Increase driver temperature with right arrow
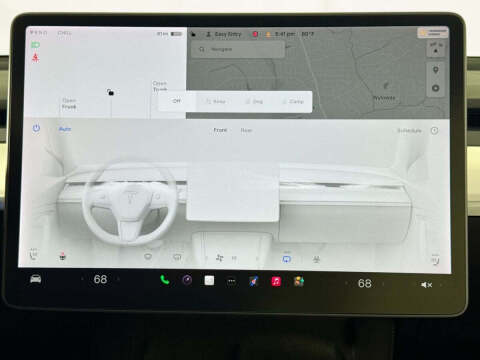Image resolution: width=480 pixels, height=360 pixels. [119, 279]
